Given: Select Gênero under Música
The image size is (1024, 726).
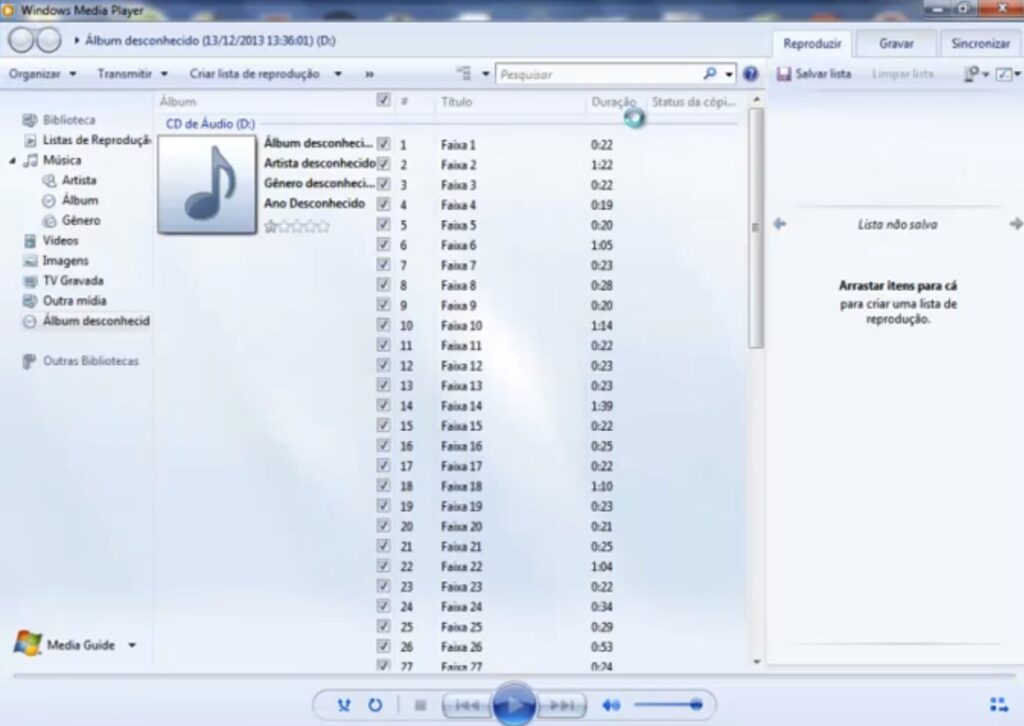Looking at the screenshot, I should [80, 221].
